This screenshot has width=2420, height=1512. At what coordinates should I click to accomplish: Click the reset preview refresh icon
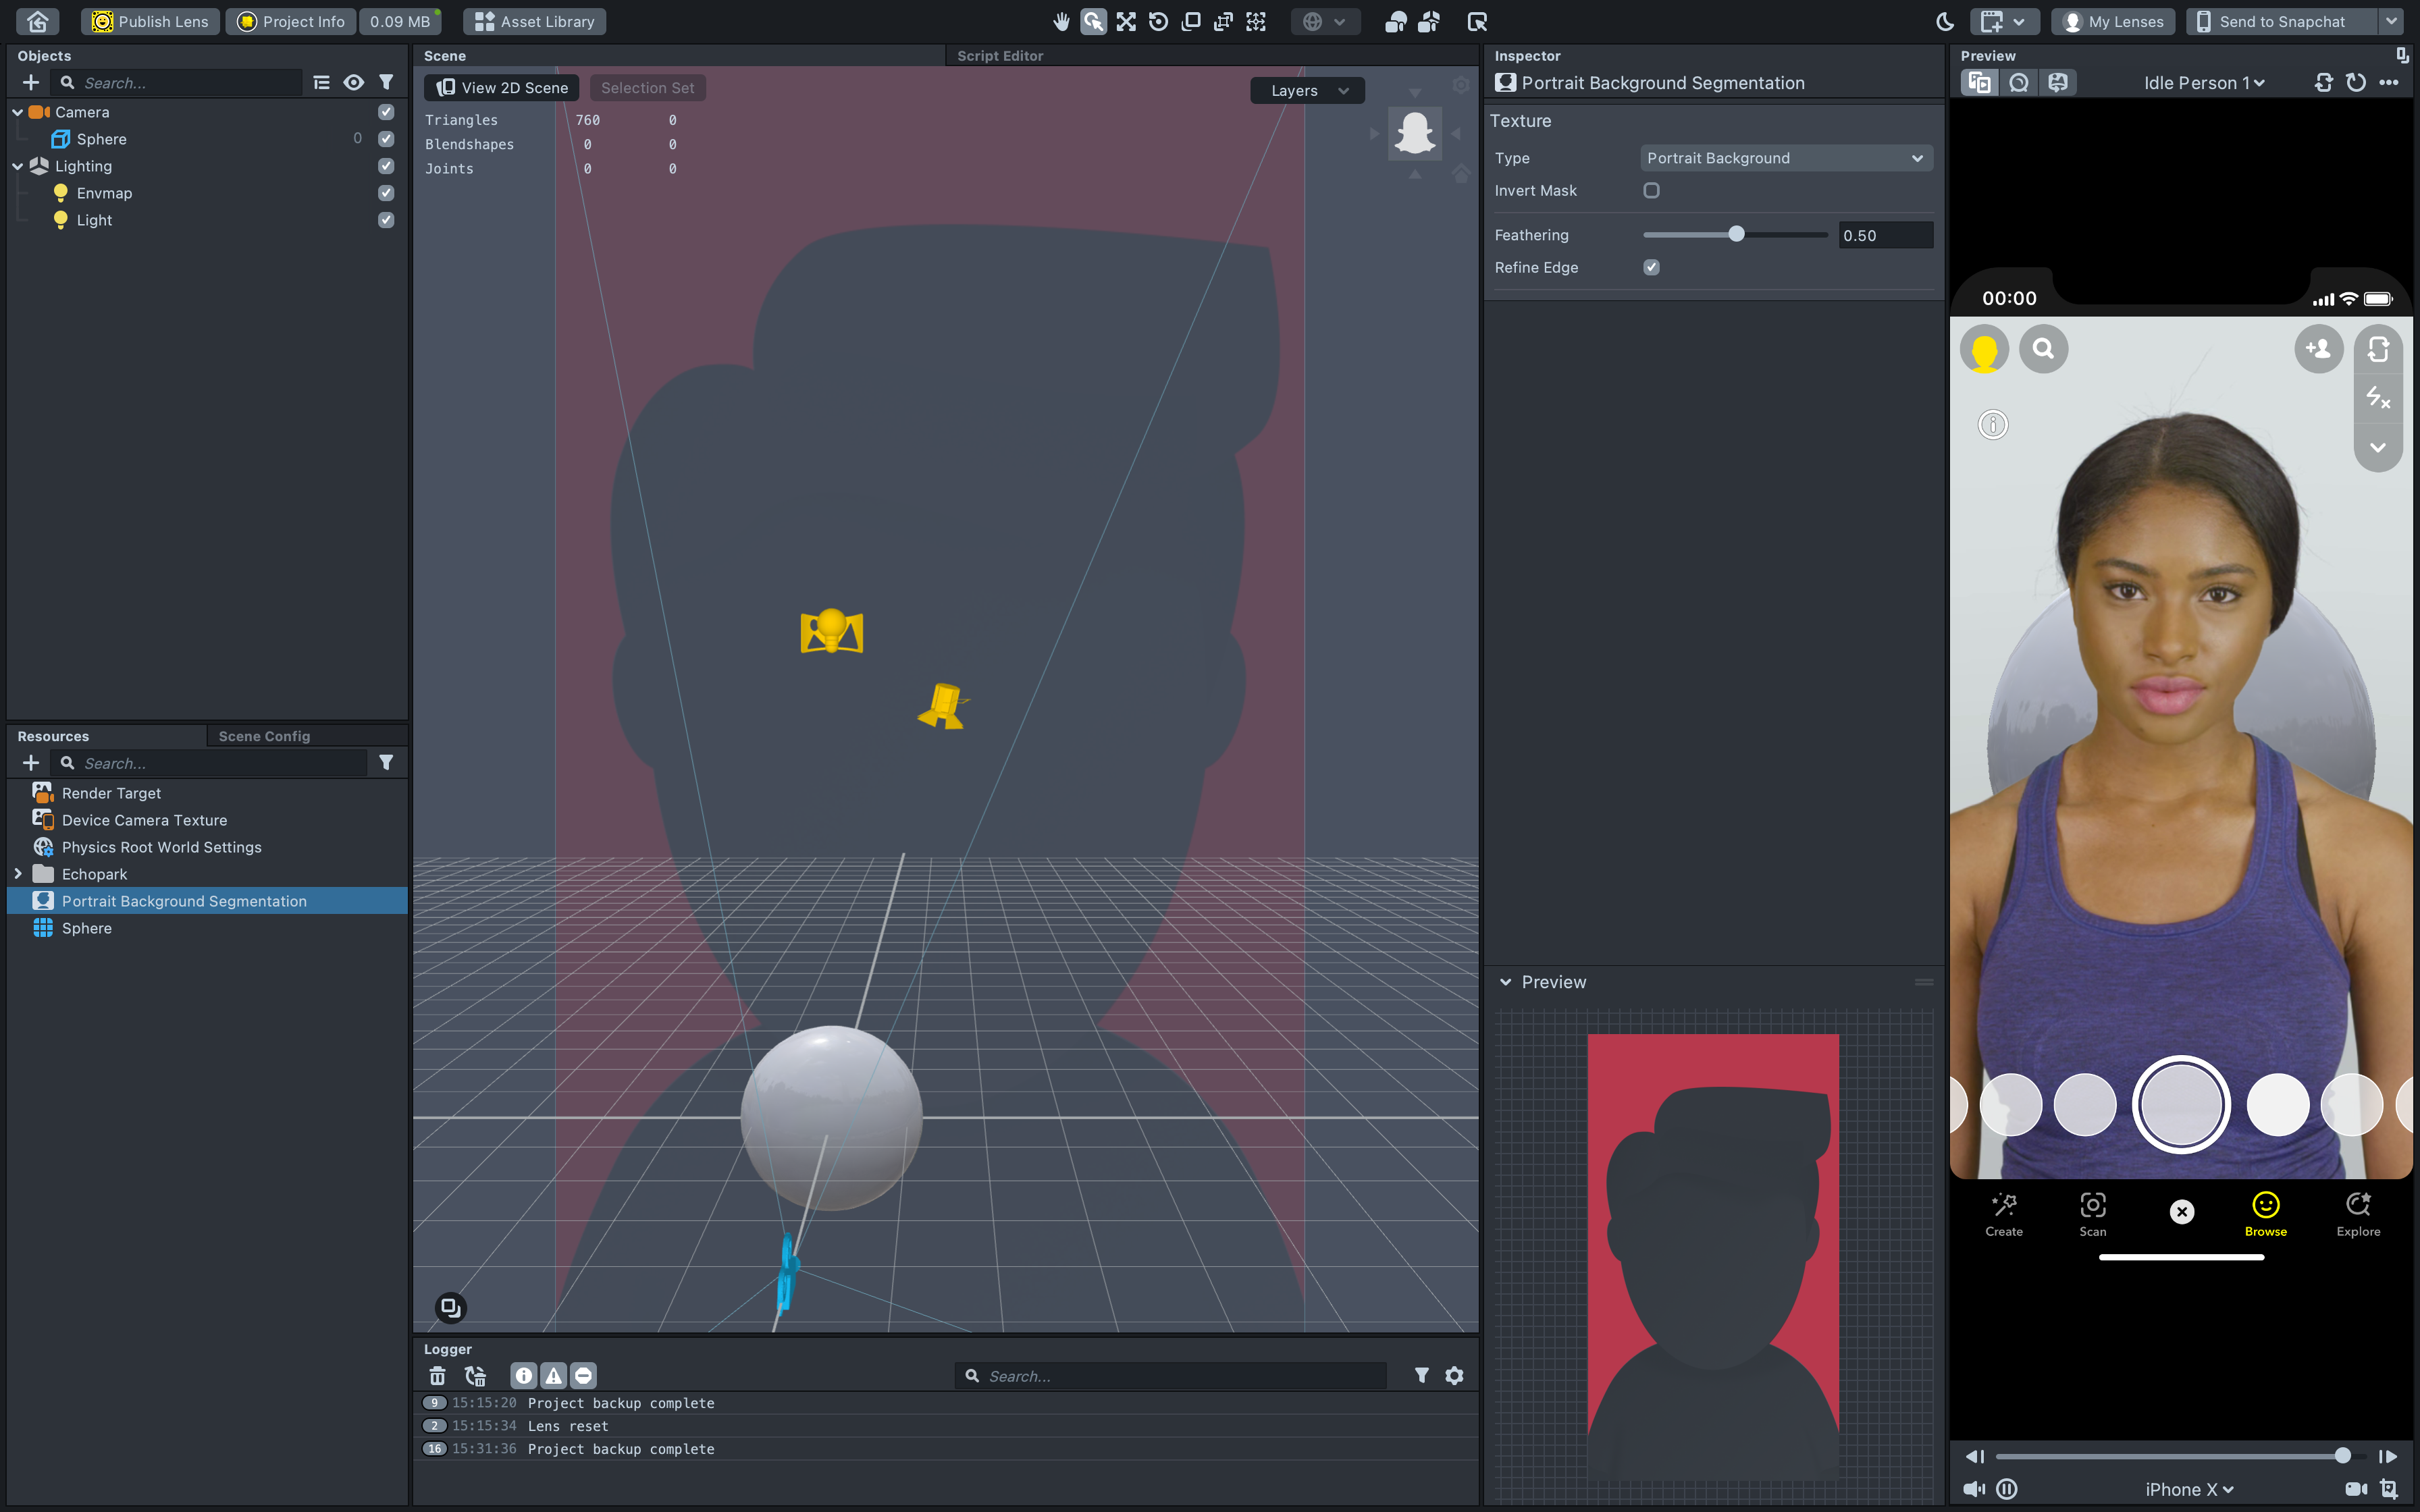2356,83
